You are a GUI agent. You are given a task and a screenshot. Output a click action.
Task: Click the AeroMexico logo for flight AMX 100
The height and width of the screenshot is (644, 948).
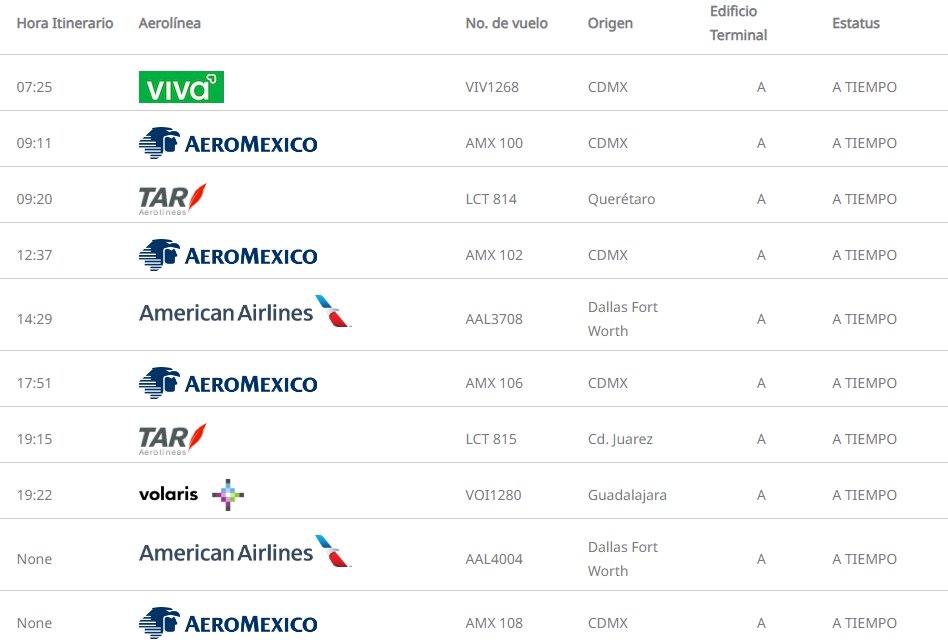[228, 143]
